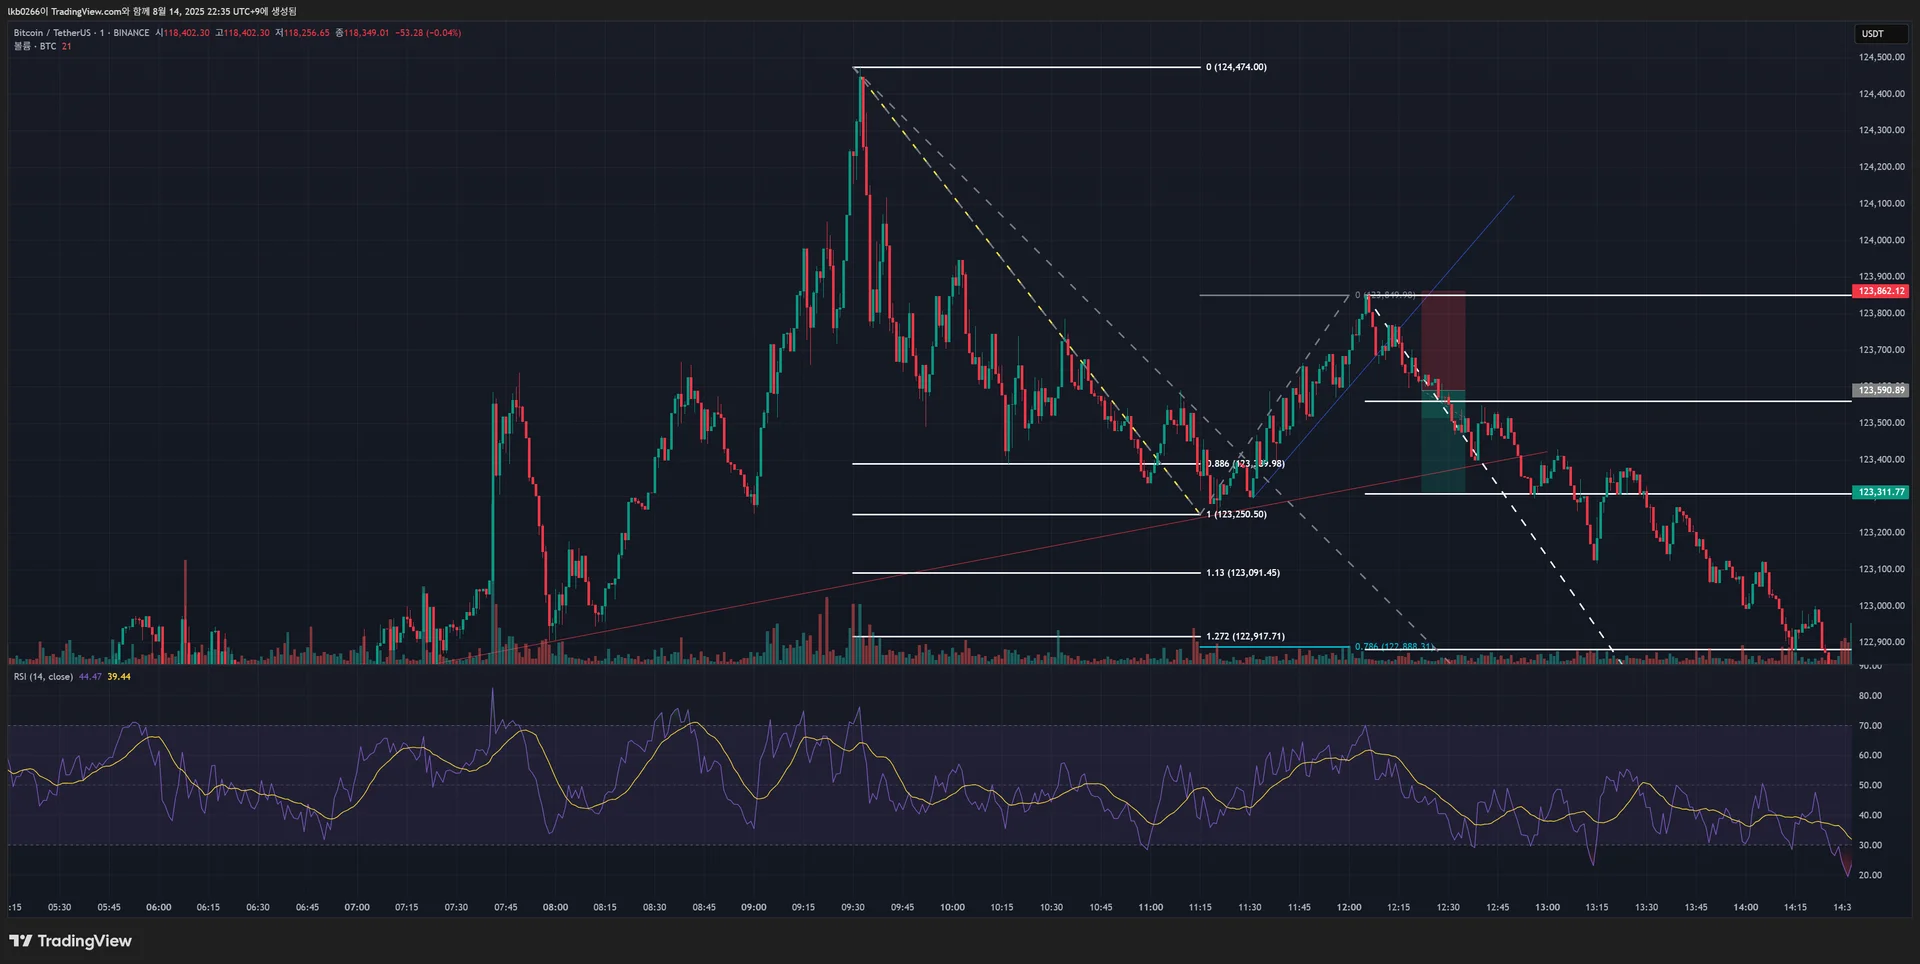The height and width of the screenshot is (964, 1920).
Task: Click the TradingView logo at bottom left
Action: pos(70,941)
